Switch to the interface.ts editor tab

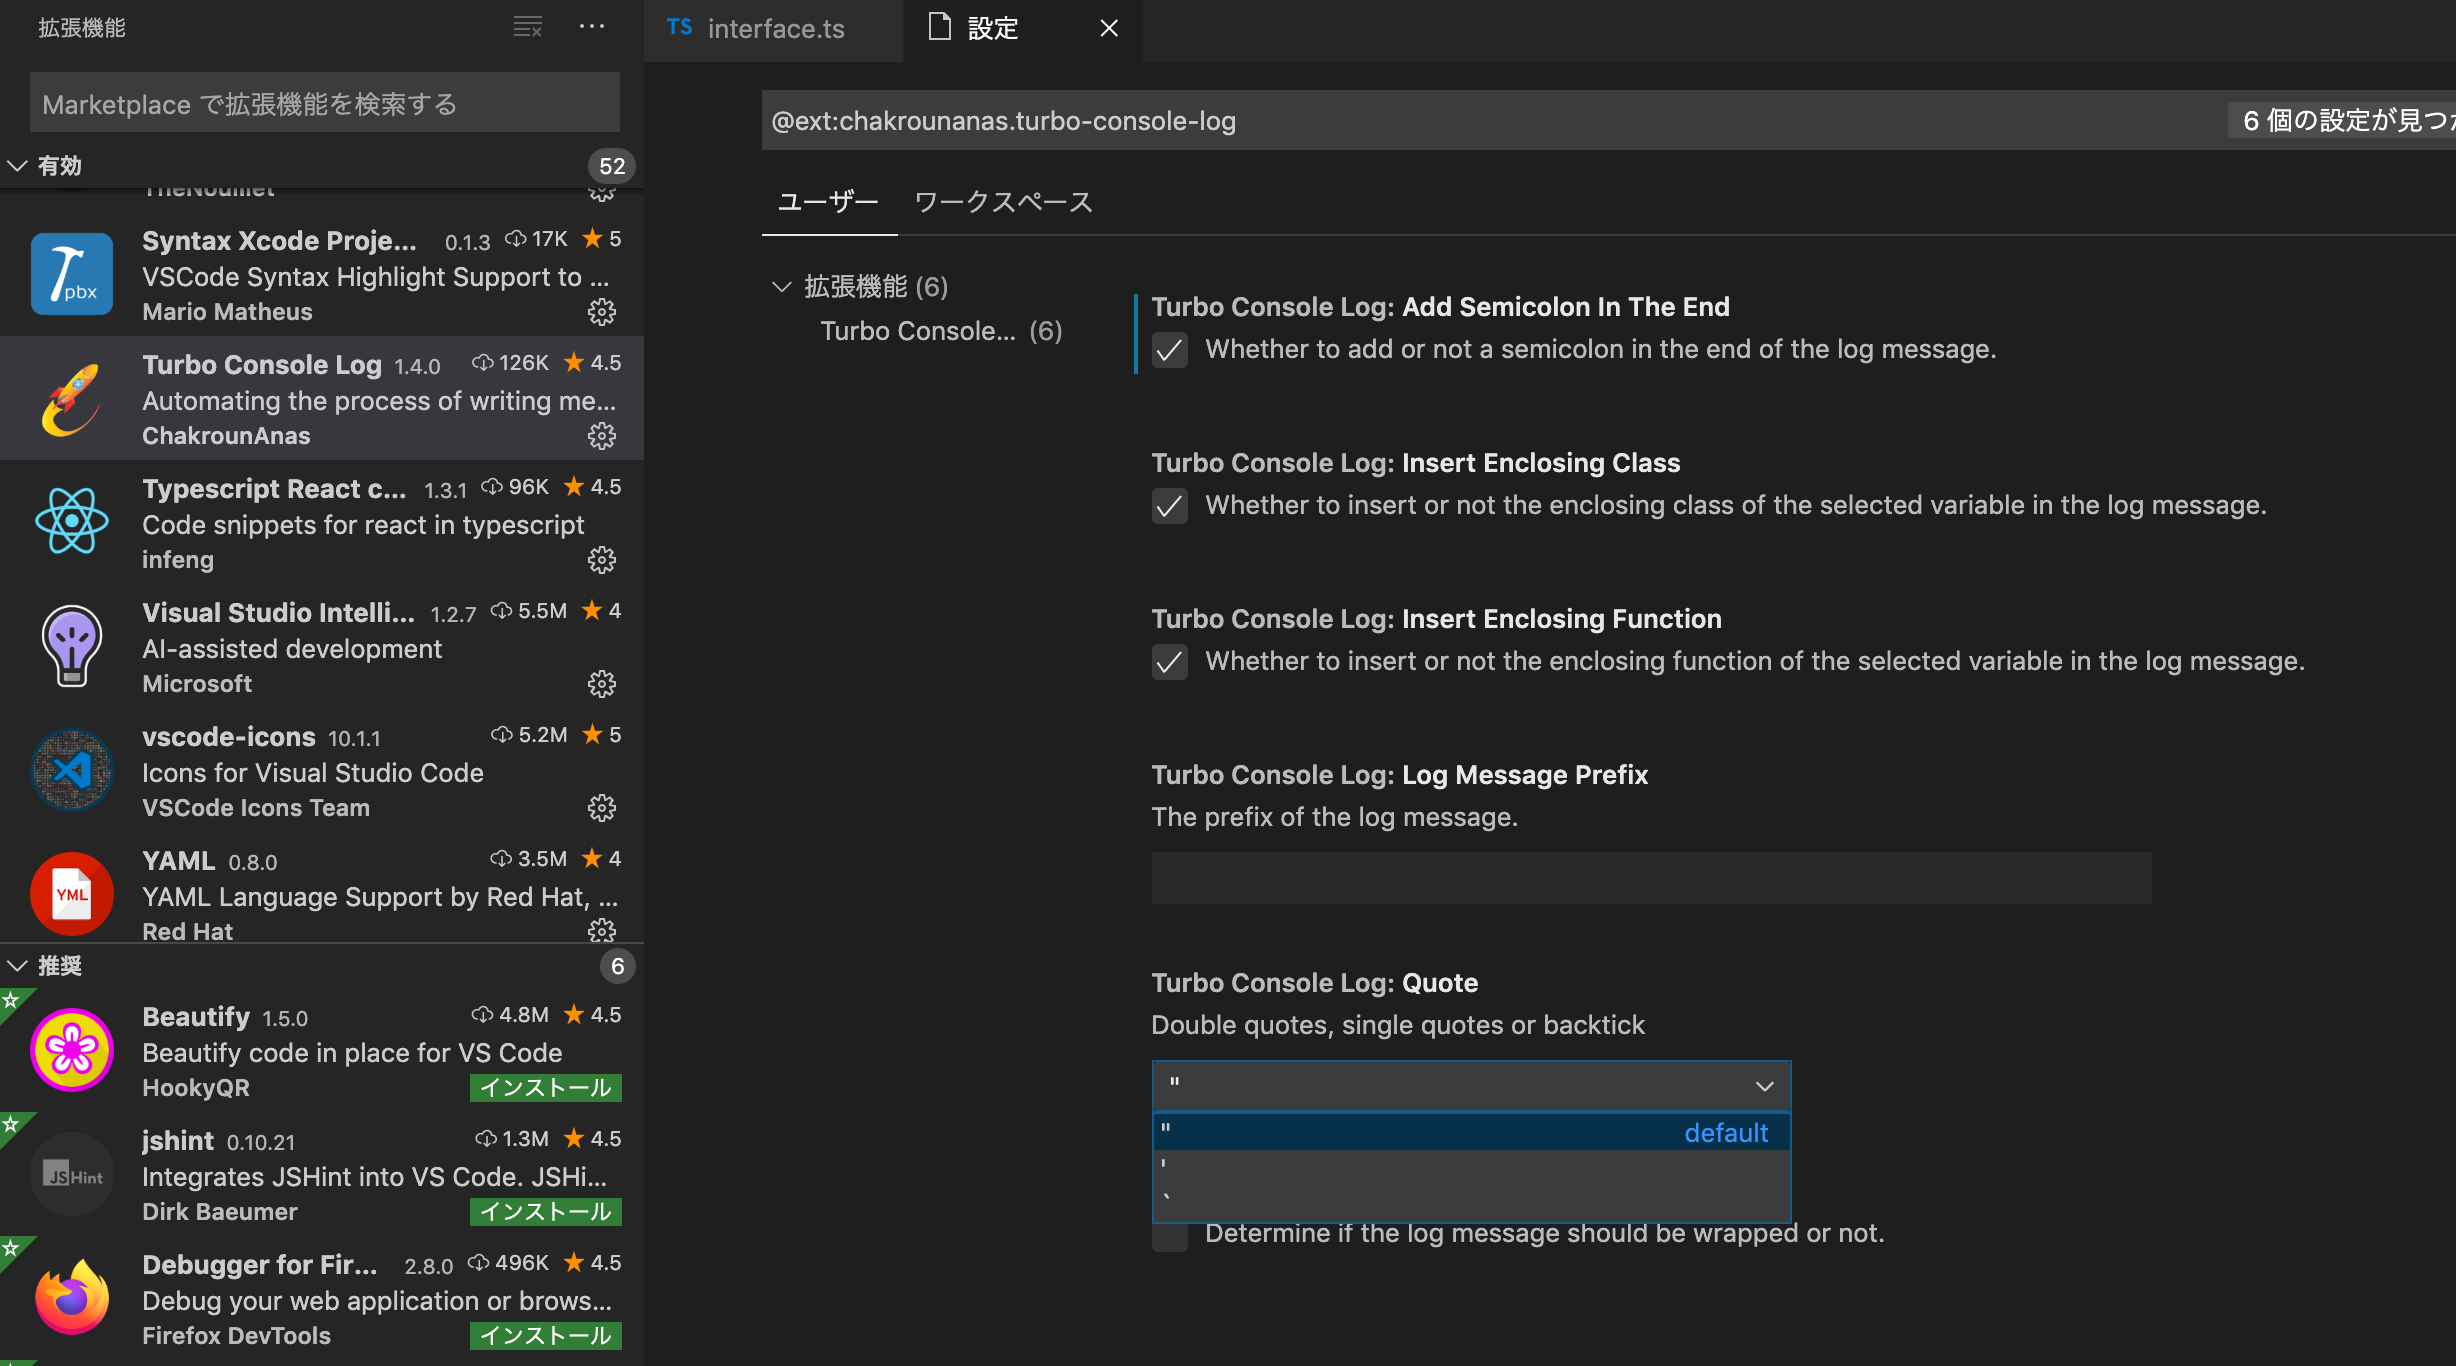(774, 29)
